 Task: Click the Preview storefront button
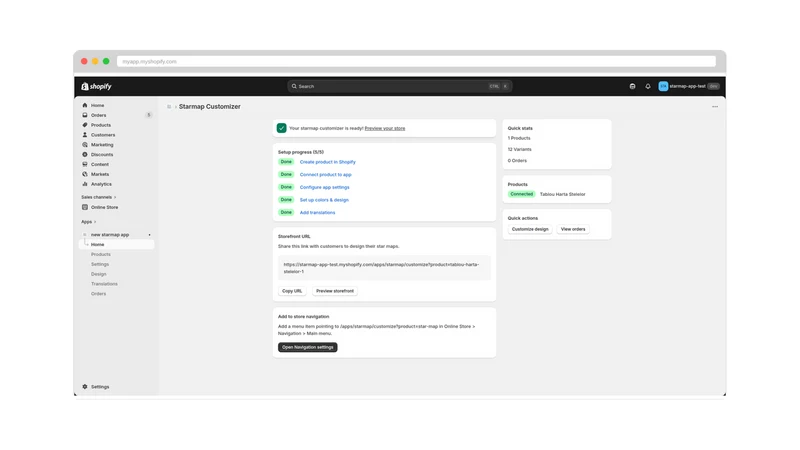coord(335,291)
